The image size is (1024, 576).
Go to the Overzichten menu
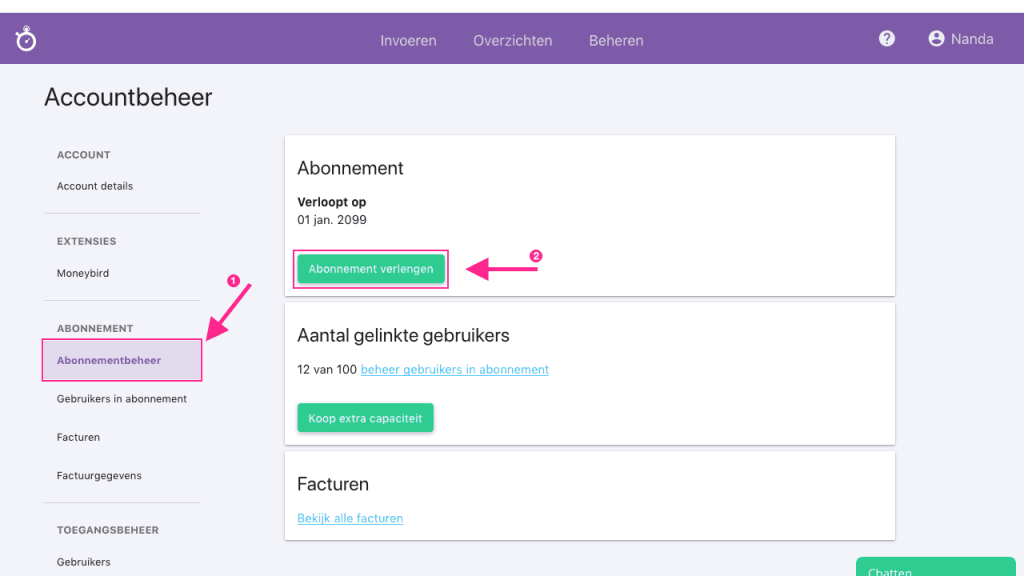pos(512,41)
